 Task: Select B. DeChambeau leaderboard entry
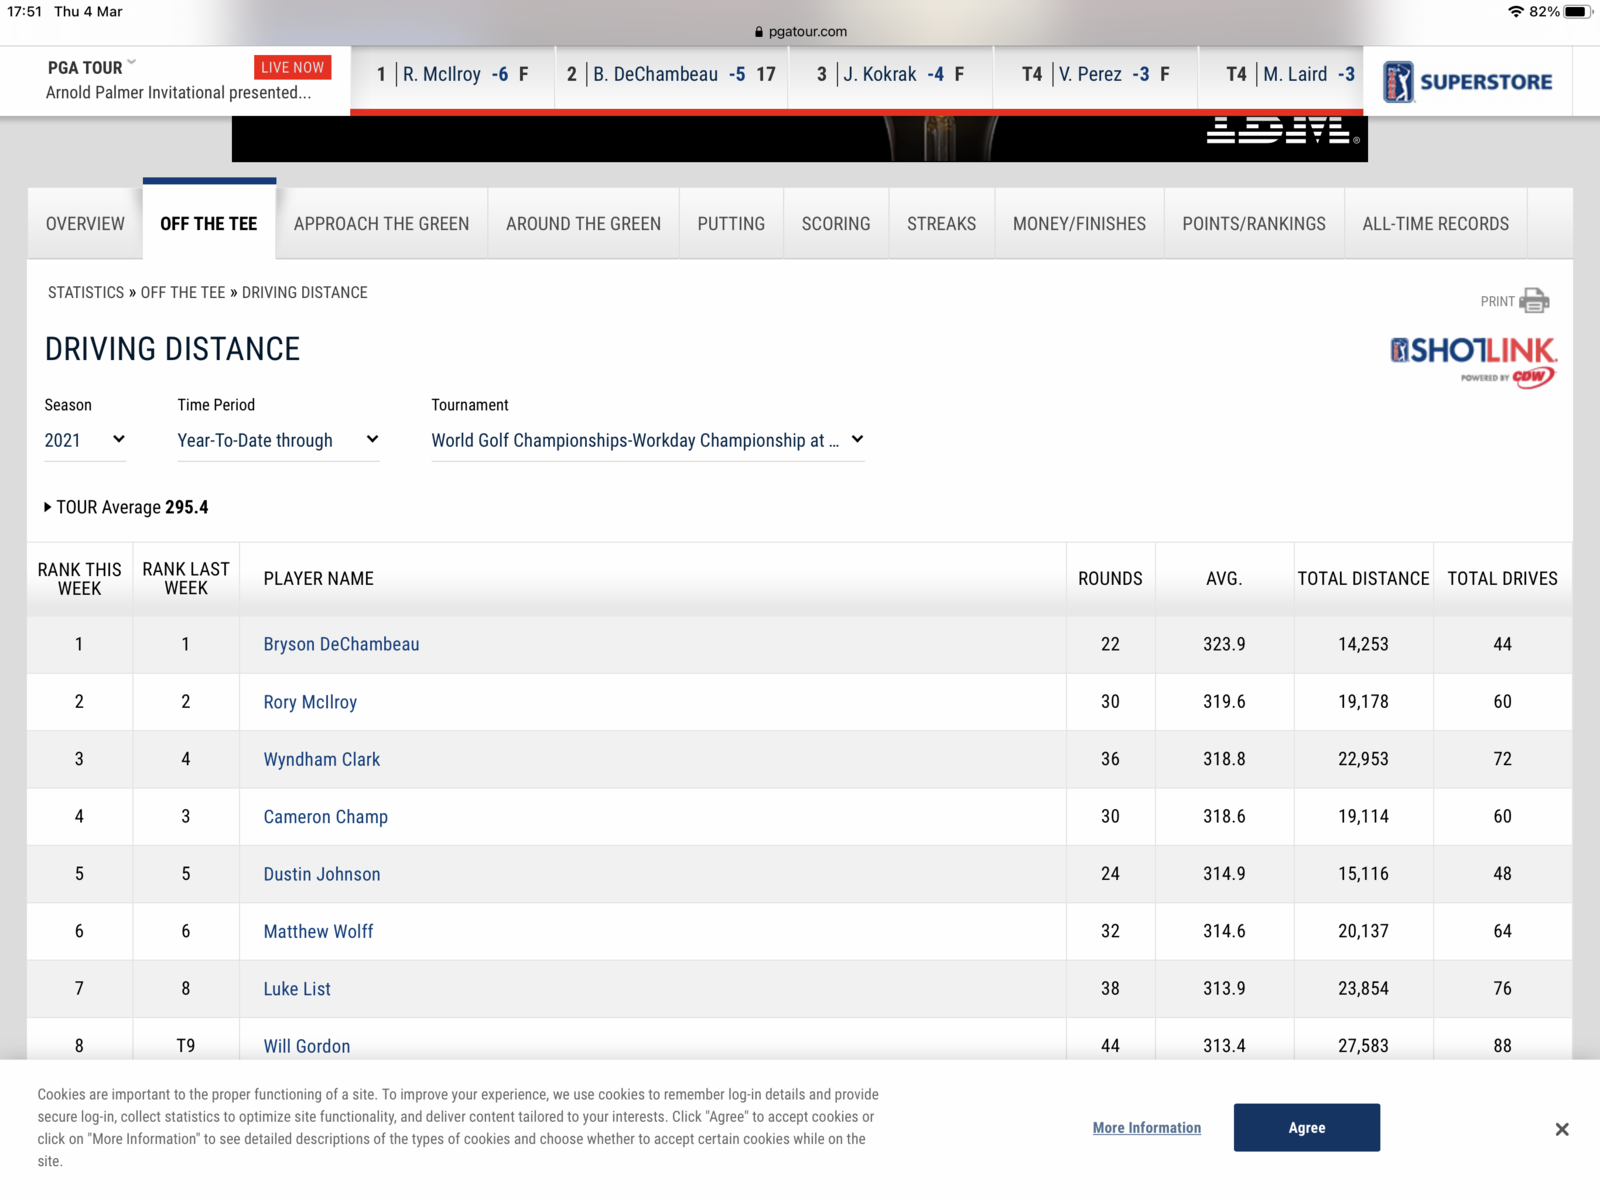[671, 74]
